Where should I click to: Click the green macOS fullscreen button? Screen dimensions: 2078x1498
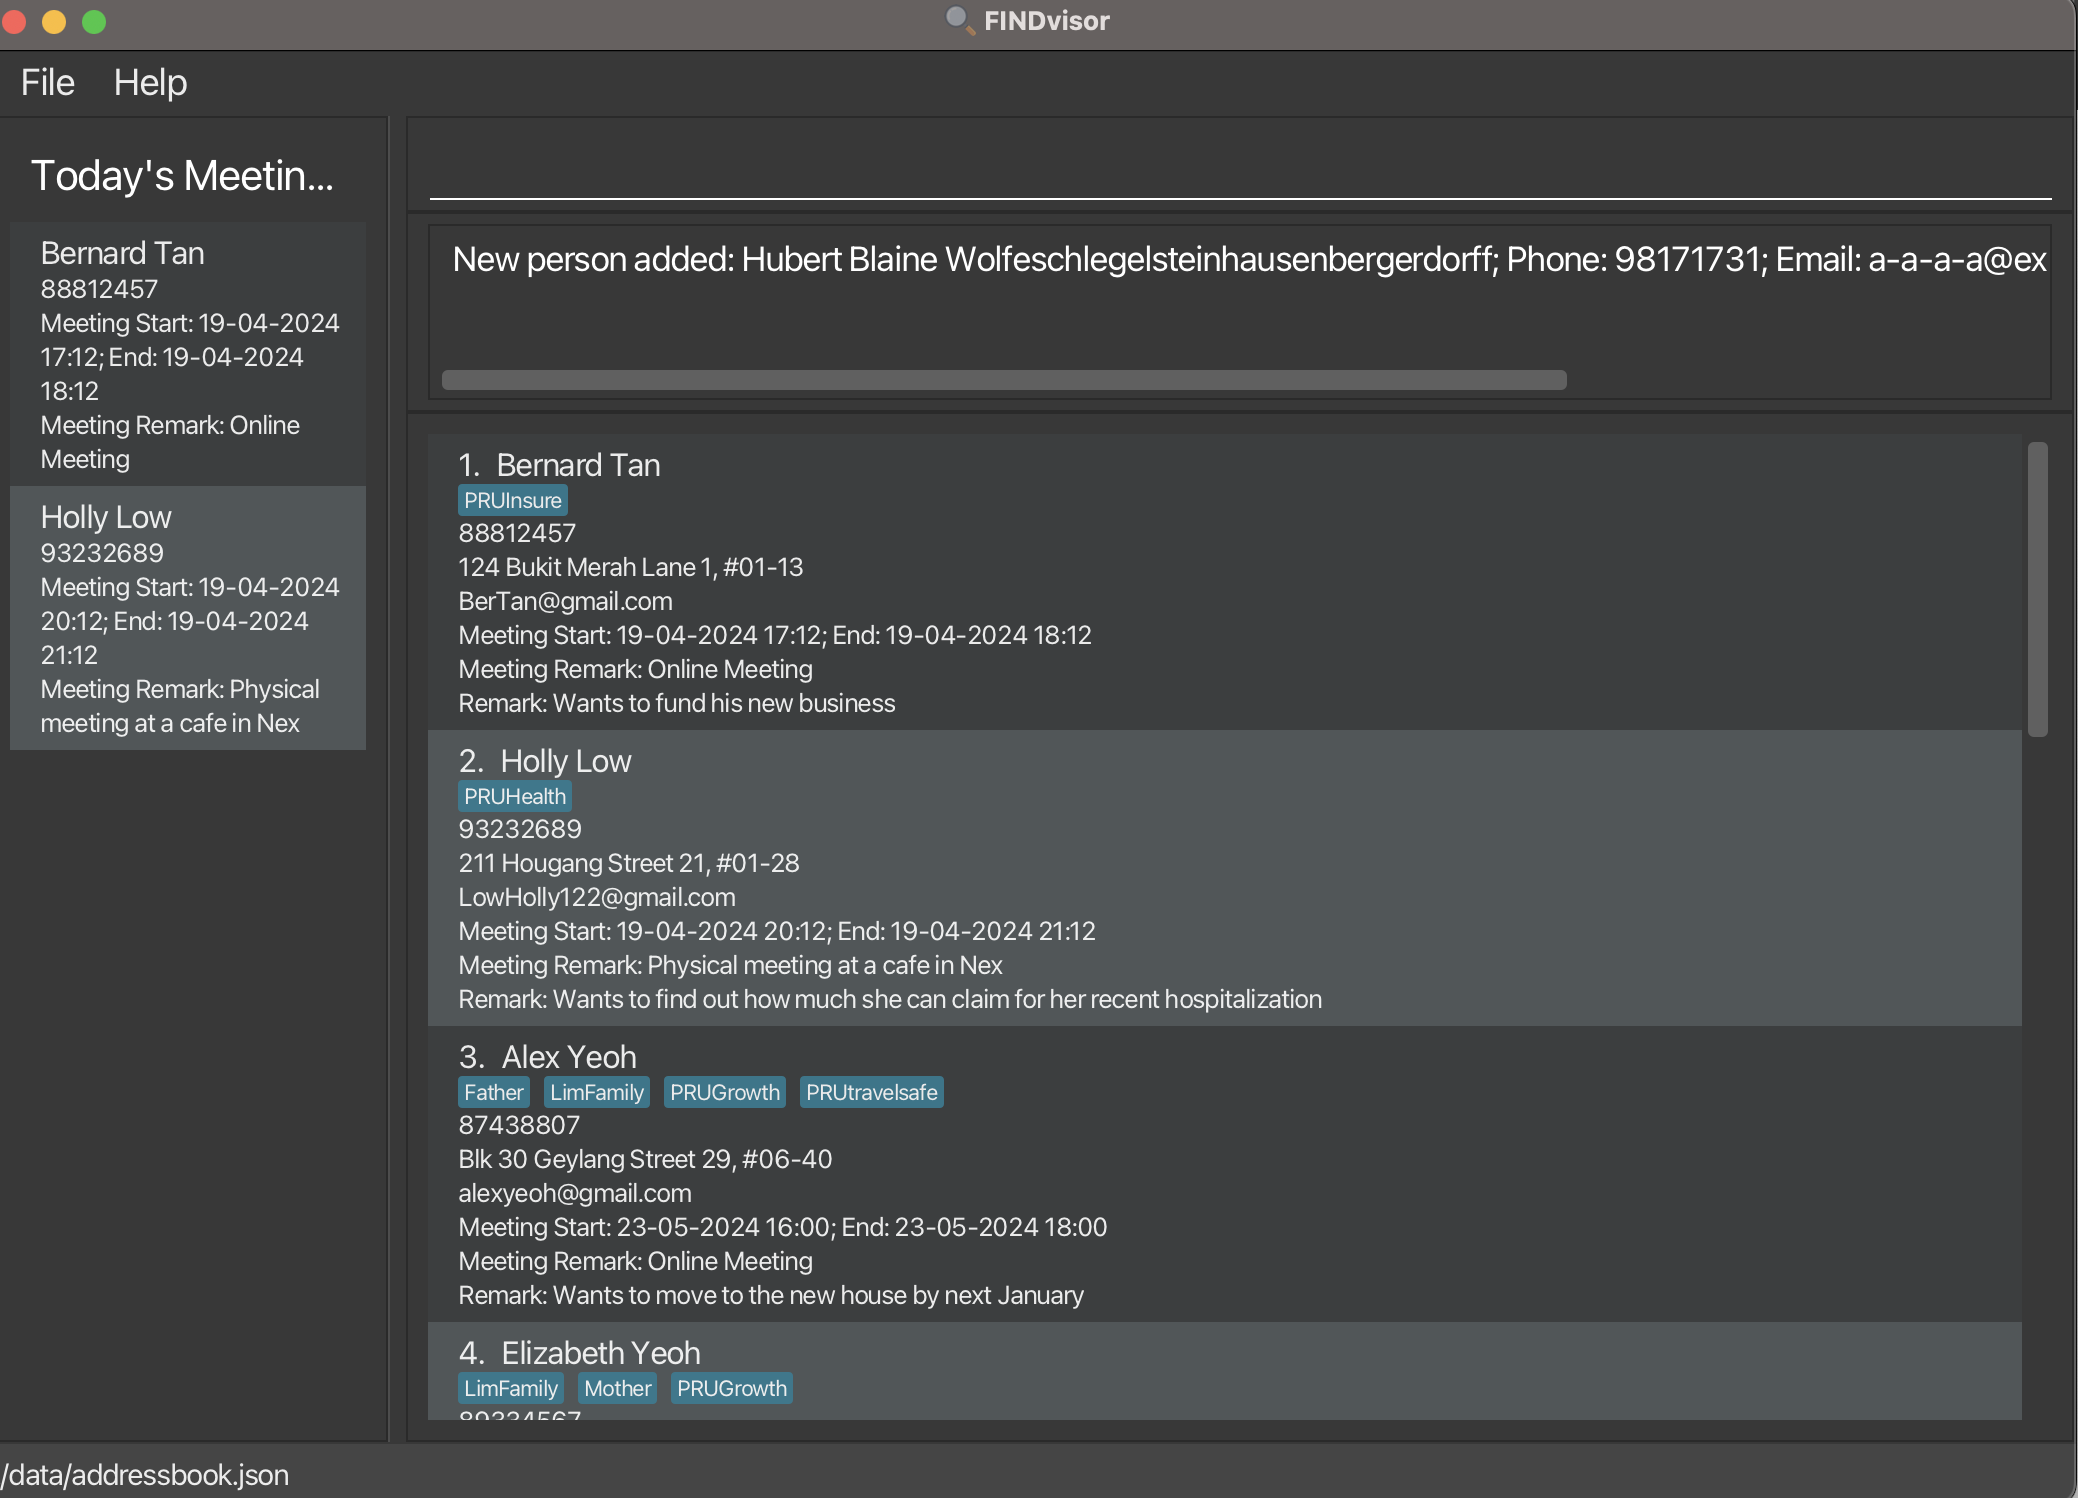tap(94, 21)
